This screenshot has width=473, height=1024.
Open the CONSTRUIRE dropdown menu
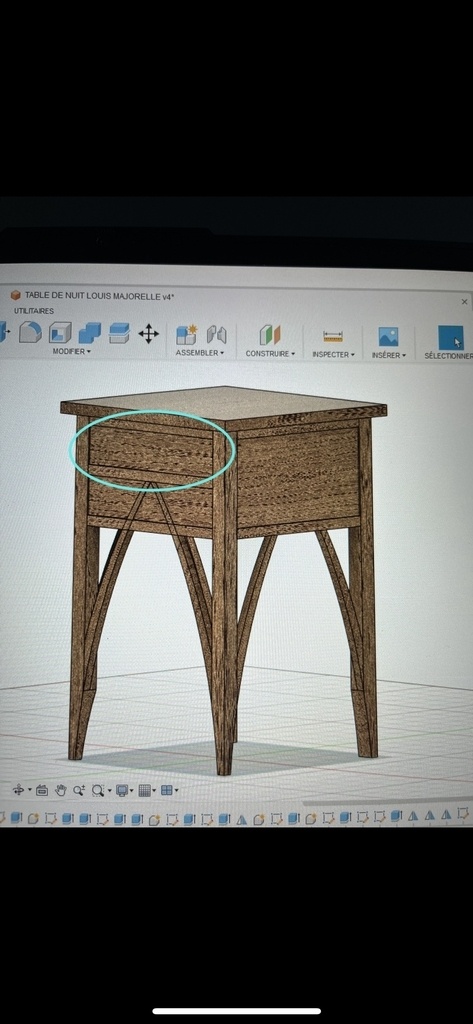[270, 353]
